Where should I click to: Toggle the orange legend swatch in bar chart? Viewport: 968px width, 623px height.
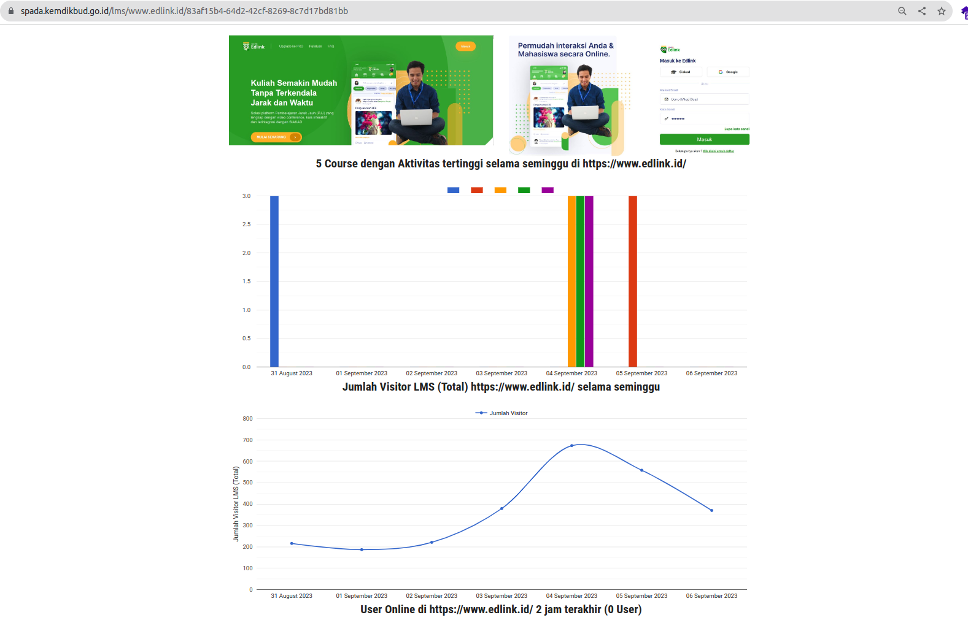[501, 190]
